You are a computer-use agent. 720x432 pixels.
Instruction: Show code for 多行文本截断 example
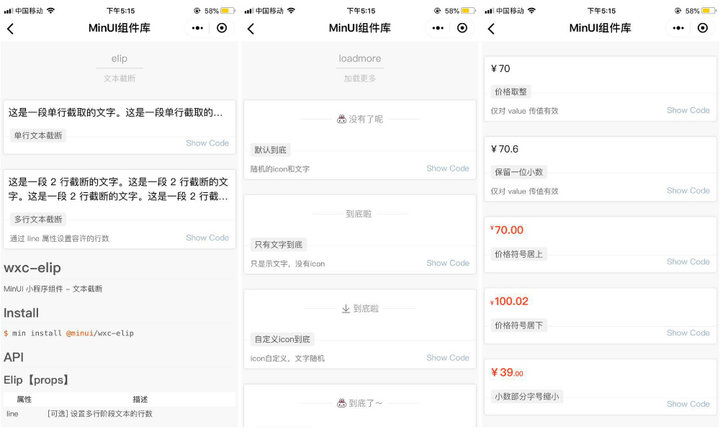207,238
